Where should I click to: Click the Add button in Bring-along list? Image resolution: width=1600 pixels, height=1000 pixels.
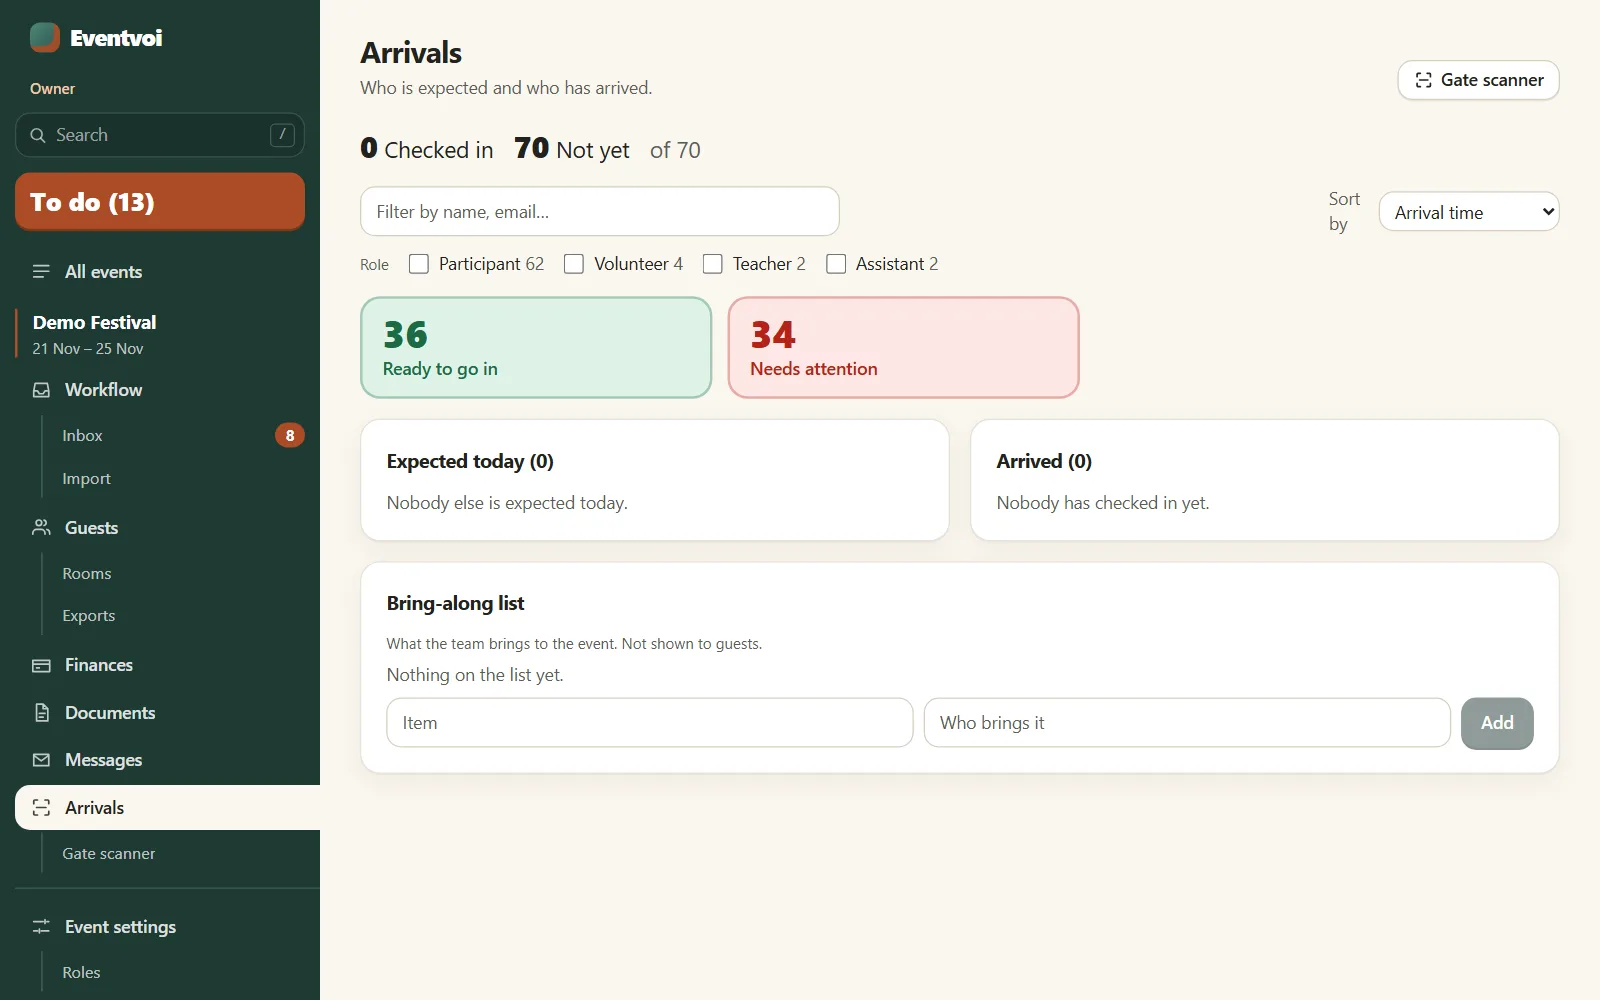click(x=1497, y=723)
